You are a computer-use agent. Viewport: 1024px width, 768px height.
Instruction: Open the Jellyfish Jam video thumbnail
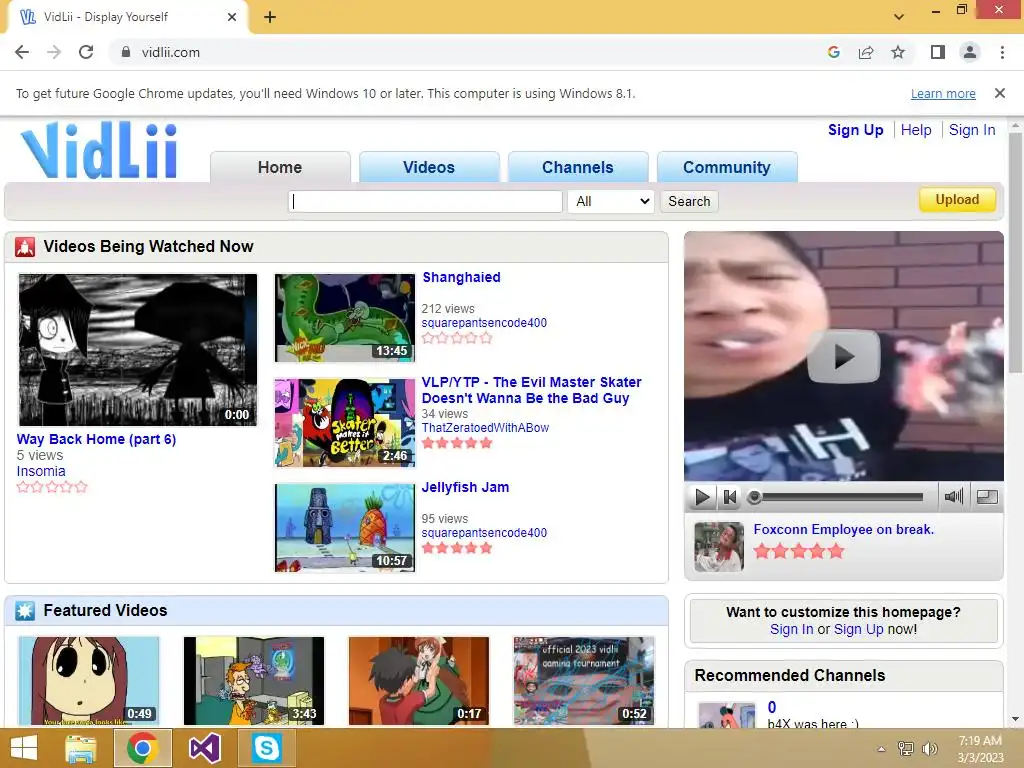coord(345,528)
